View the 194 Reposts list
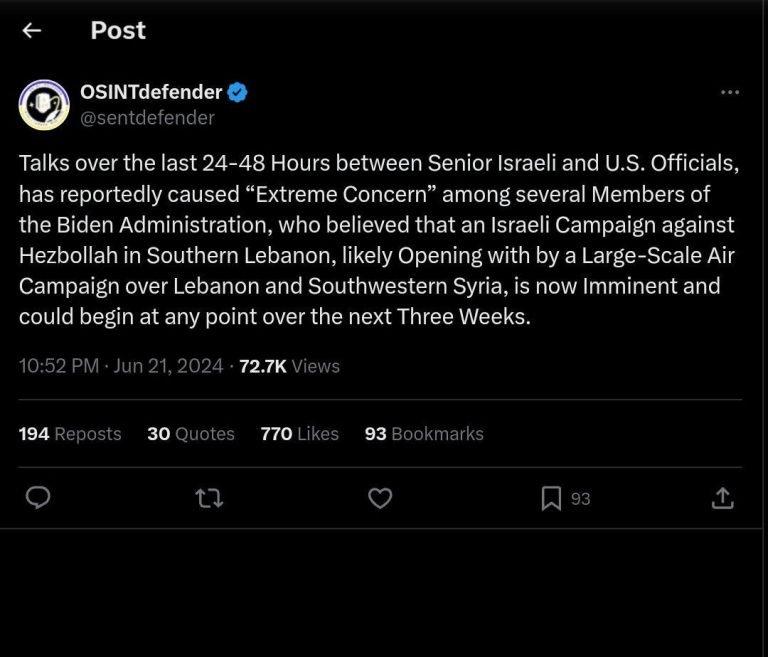The width and height of the screenshot is (768, 657). [70, 434]
